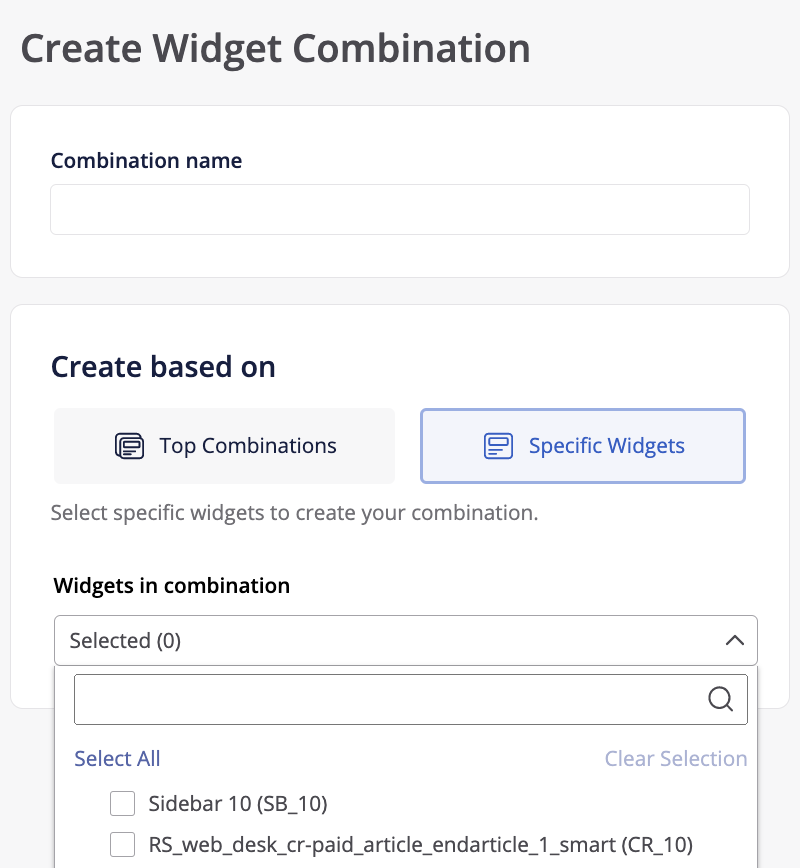Screen dimensions: 800x868
Task: Click the widget search box
Action: tap(400, 699)
